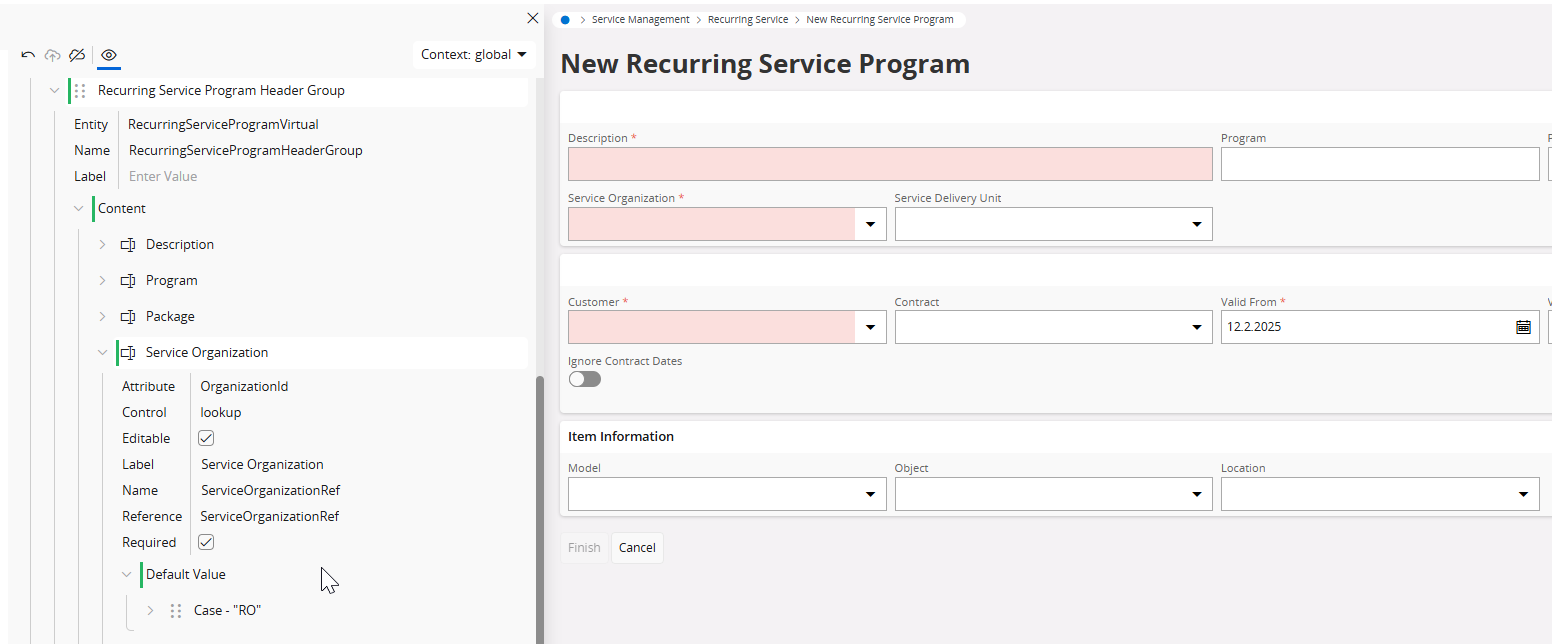
Task: Toggle the Ignore Contract Dates switch
Action: [585, 379]
